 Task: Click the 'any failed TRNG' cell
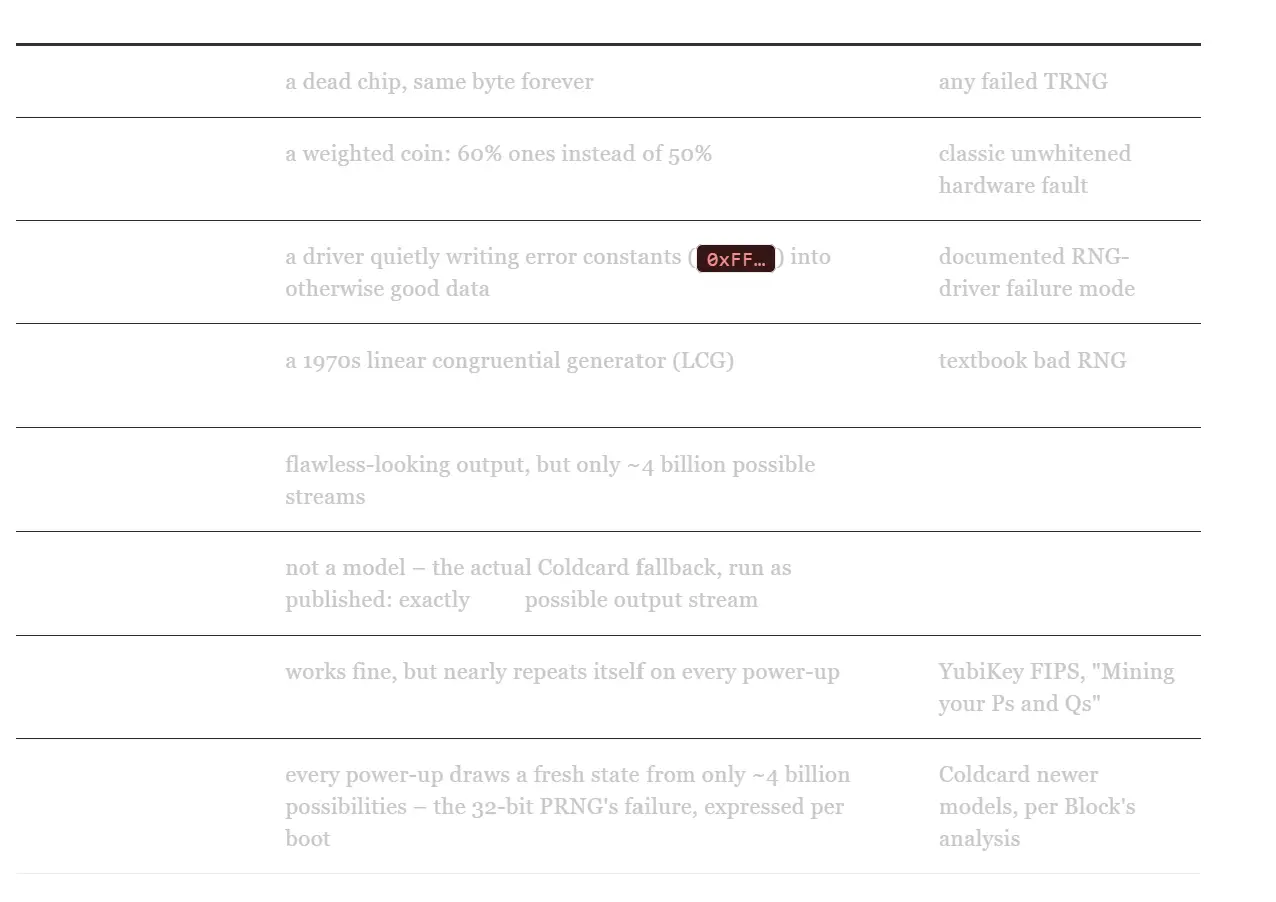pyautogui.click(x=1023, y=82)
